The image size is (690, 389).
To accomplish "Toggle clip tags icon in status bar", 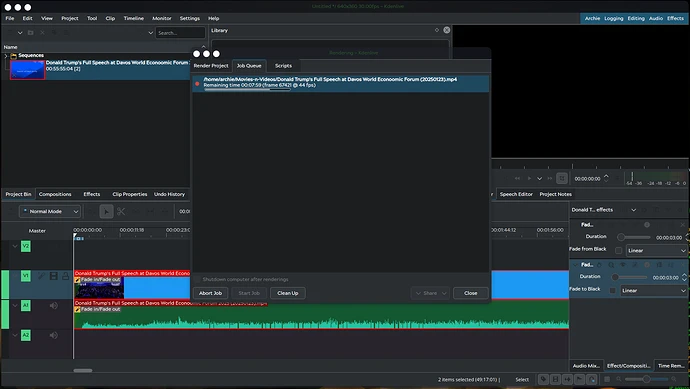I will tap(543, 379).
